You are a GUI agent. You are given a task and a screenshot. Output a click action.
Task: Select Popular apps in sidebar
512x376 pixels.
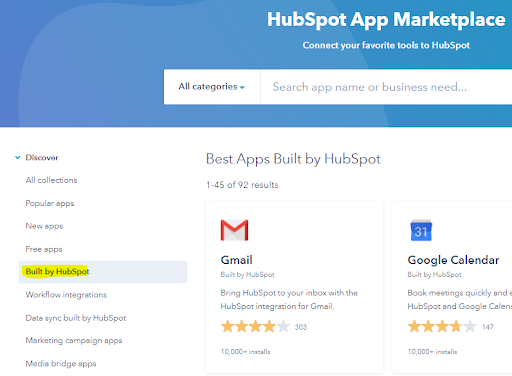[50, 203]
